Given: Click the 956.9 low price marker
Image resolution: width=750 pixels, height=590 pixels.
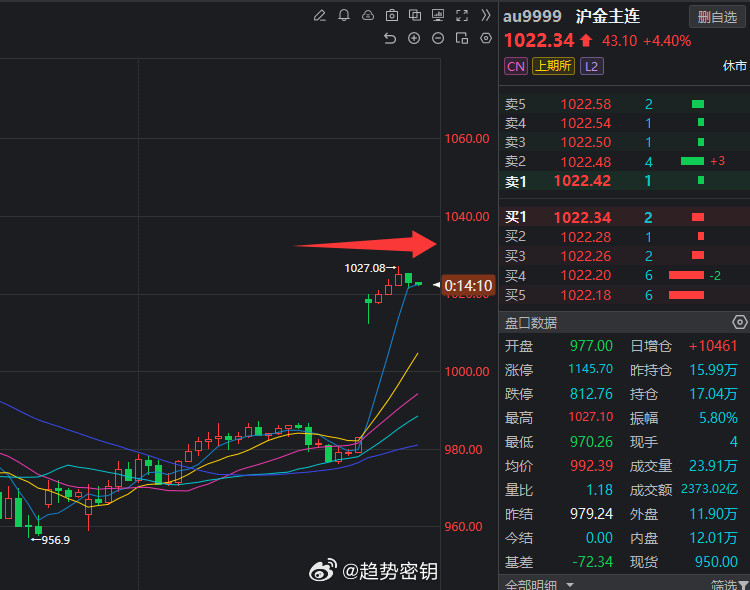Looking at the screenshot, I should [x=55, y=540].
